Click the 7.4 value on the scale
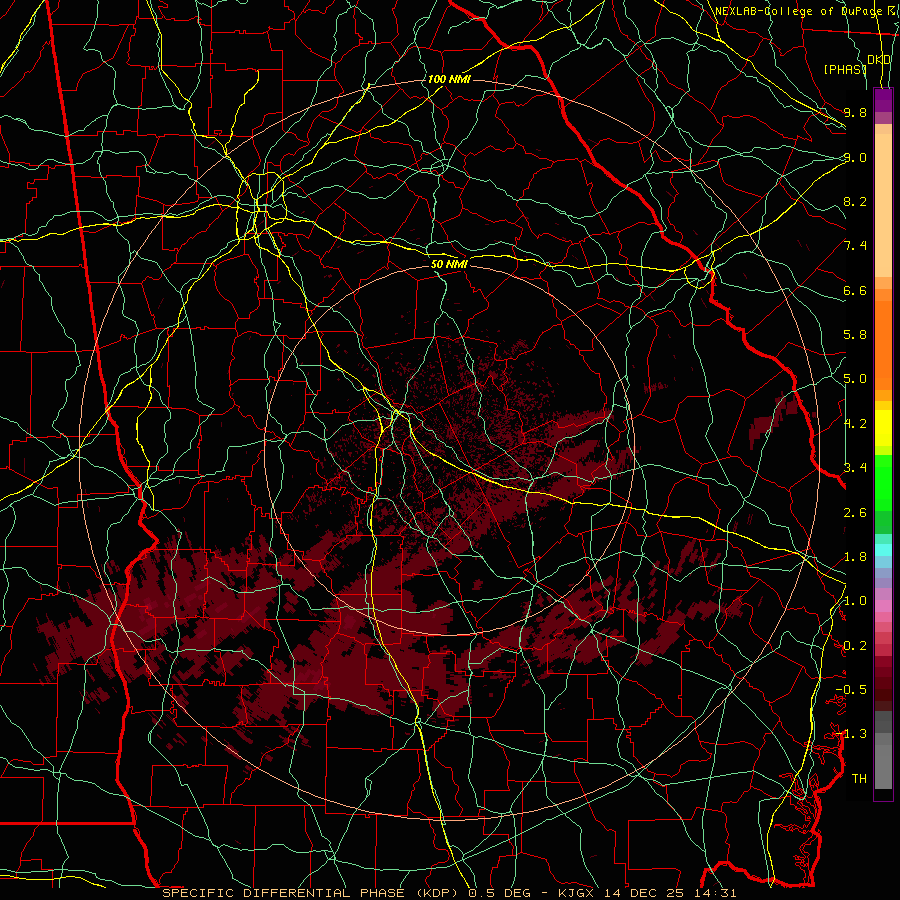Screen dimensions: 900x900 pos(855,246)
